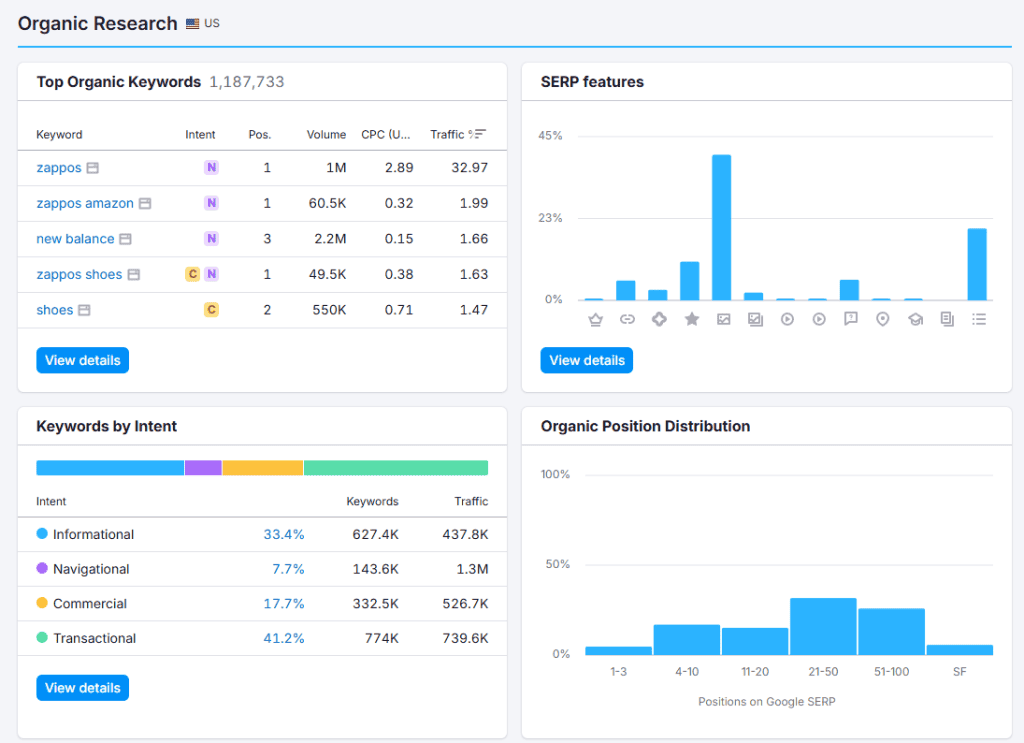Click the 4-10 positions bar in distribution chart
The width and height of the screenshot is (1024, 743).
(x=686, y=640)
